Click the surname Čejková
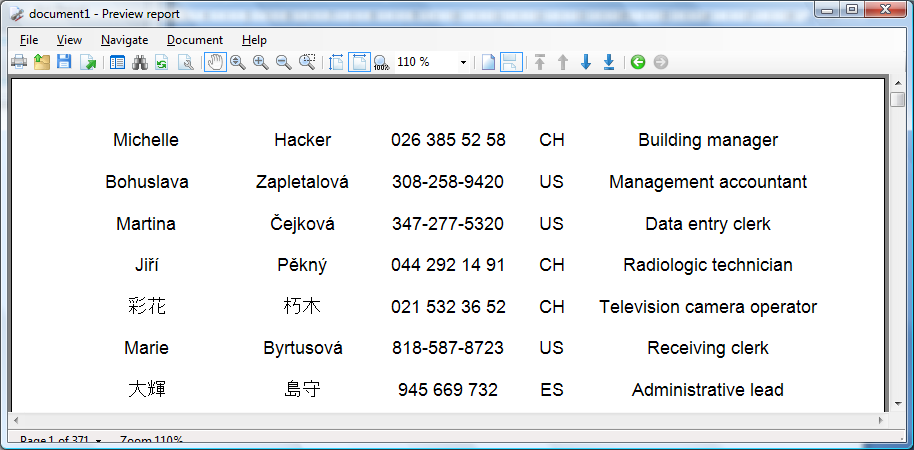This screenshot has height=450, width=914. tap(302, 224)
